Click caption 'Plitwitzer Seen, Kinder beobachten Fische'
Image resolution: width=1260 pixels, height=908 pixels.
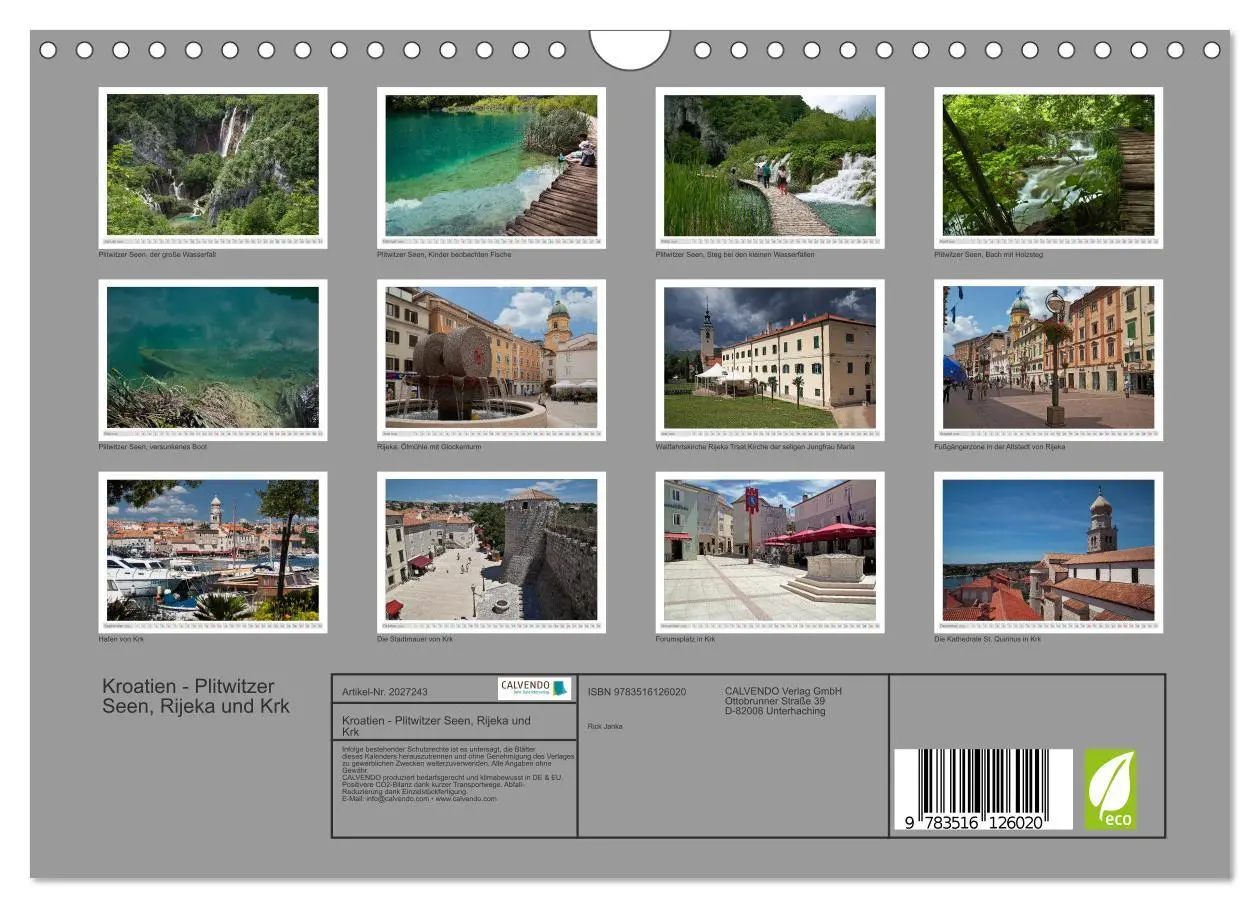click(x=444, y=255)
